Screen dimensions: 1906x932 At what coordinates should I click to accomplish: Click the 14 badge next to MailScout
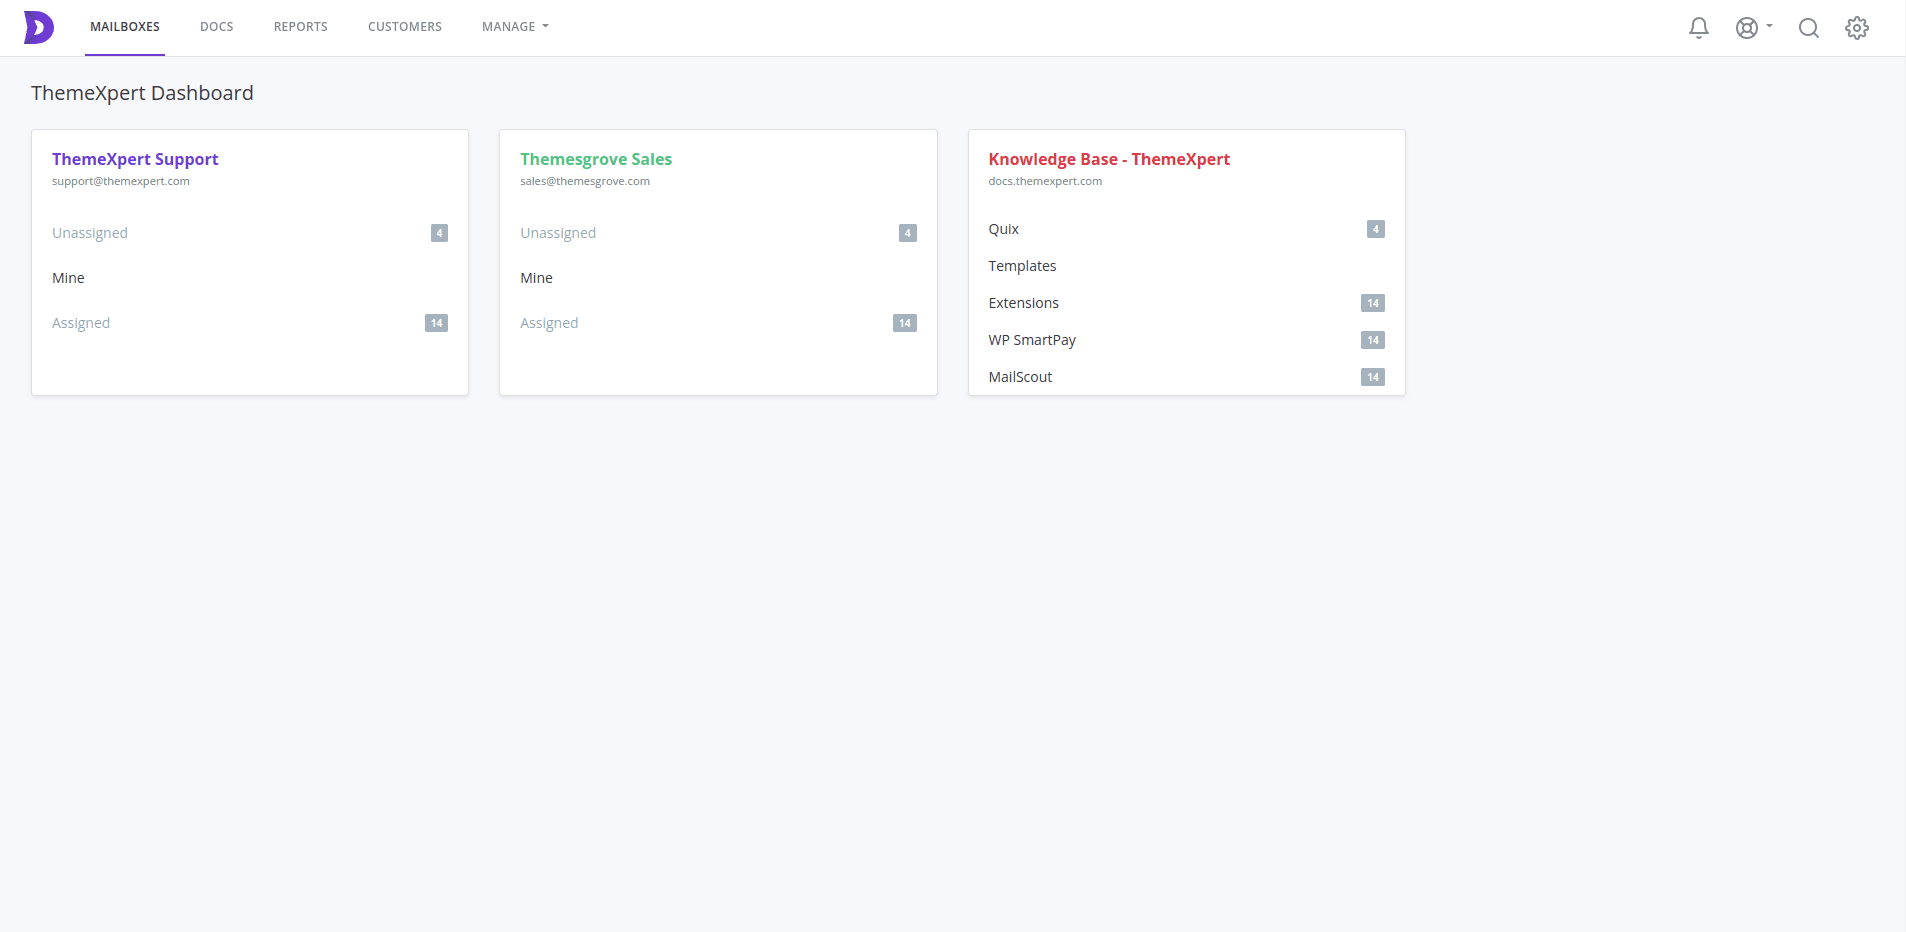(x=1373, y=377)
